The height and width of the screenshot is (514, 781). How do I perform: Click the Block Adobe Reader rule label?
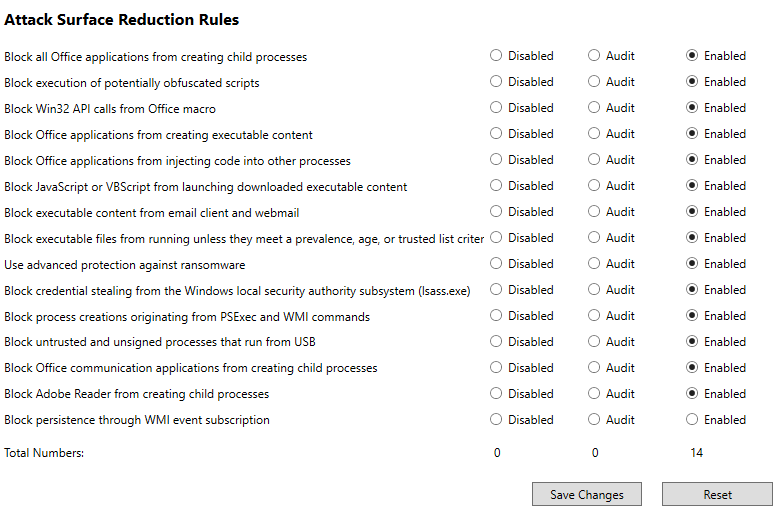137,394
